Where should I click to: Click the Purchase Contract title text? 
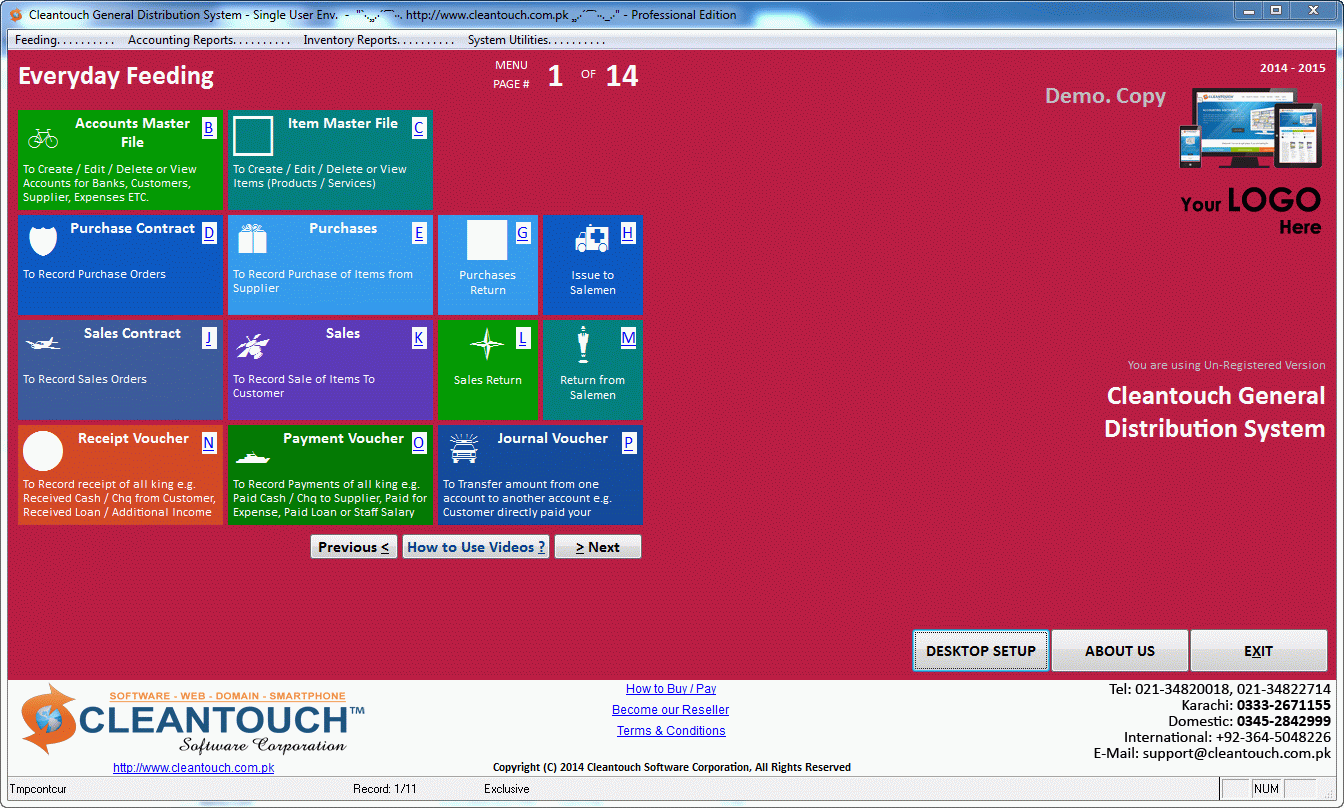point(132,229)
